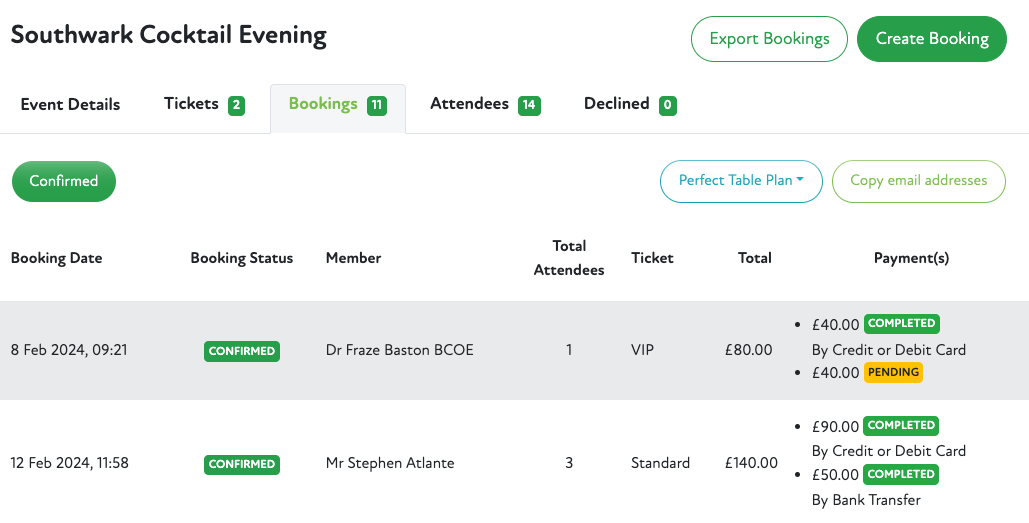Open the Perfect Table Plan dropdown
Image resolution: width=1029 pixels, height=523 pixels.
point(740,181)
